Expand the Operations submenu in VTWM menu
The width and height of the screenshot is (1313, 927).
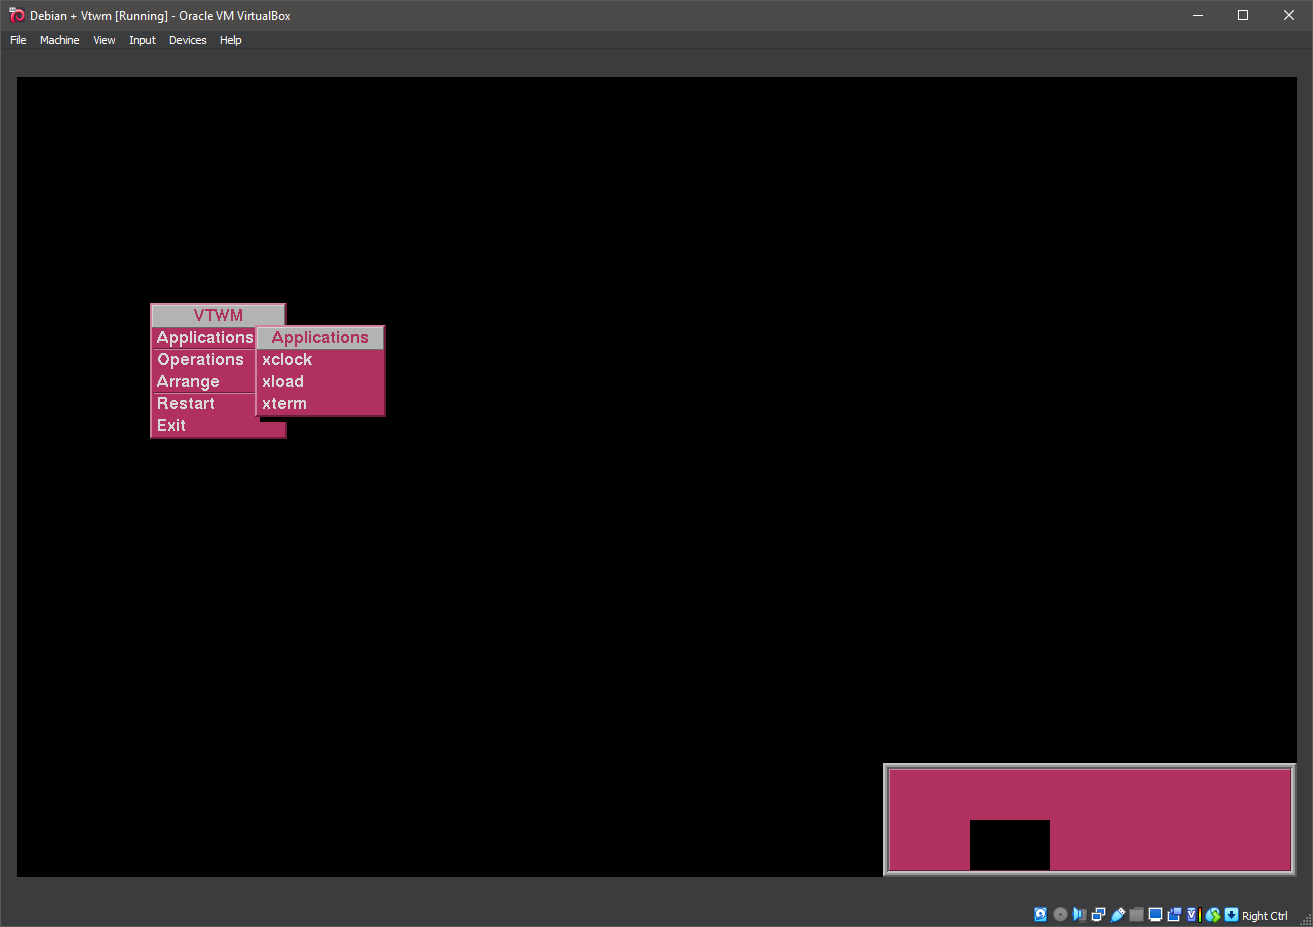pyautogui.click(x=200, y=359)
